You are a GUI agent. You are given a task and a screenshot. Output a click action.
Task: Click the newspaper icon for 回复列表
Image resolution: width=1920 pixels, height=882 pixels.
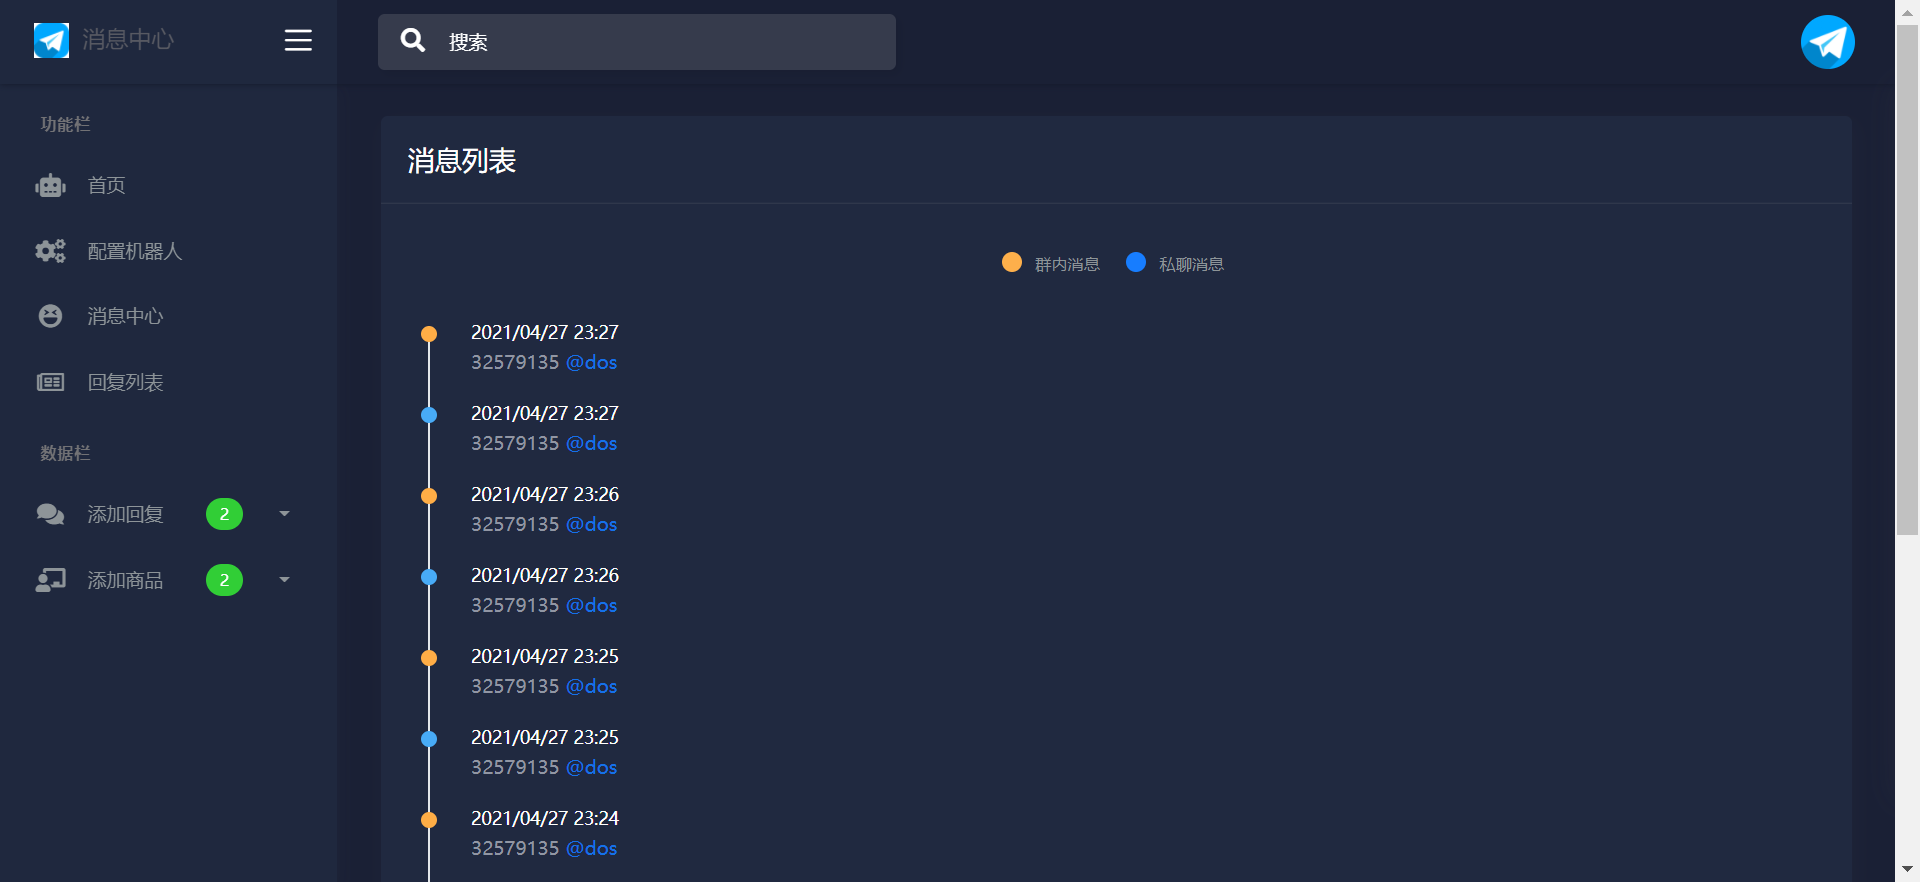click(50, 382)
